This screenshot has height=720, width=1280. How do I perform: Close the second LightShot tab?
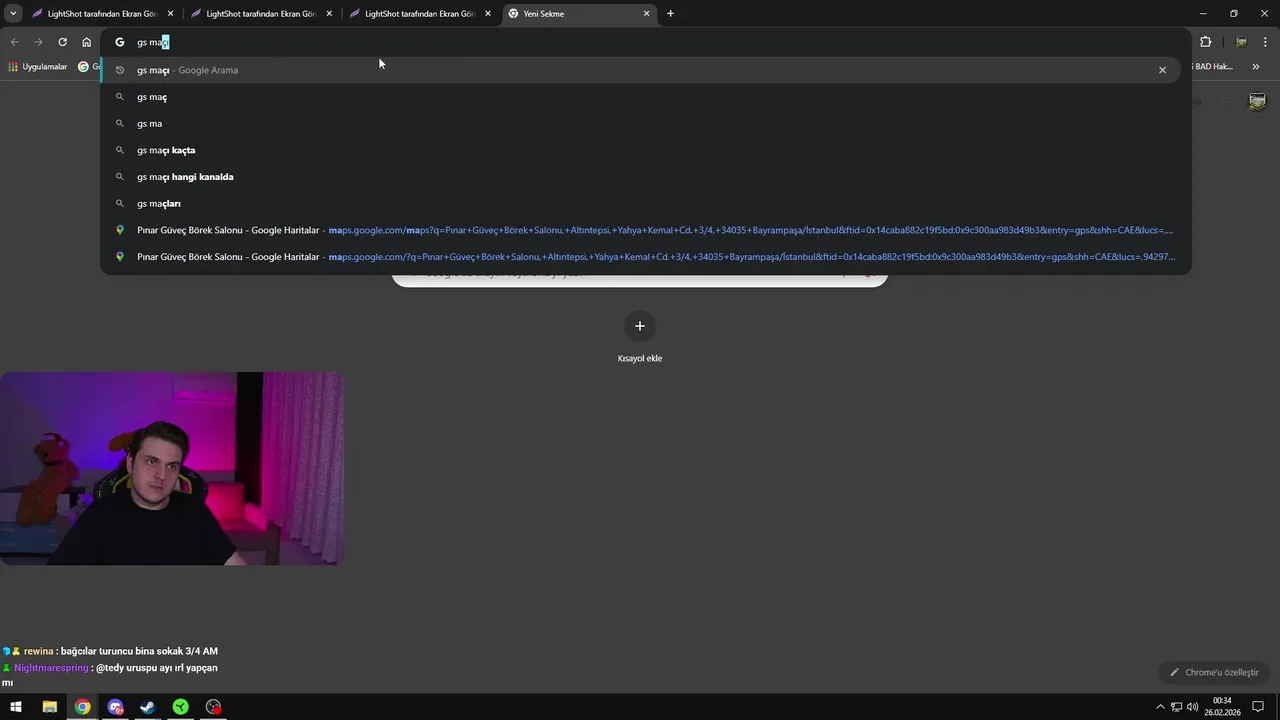329,14
